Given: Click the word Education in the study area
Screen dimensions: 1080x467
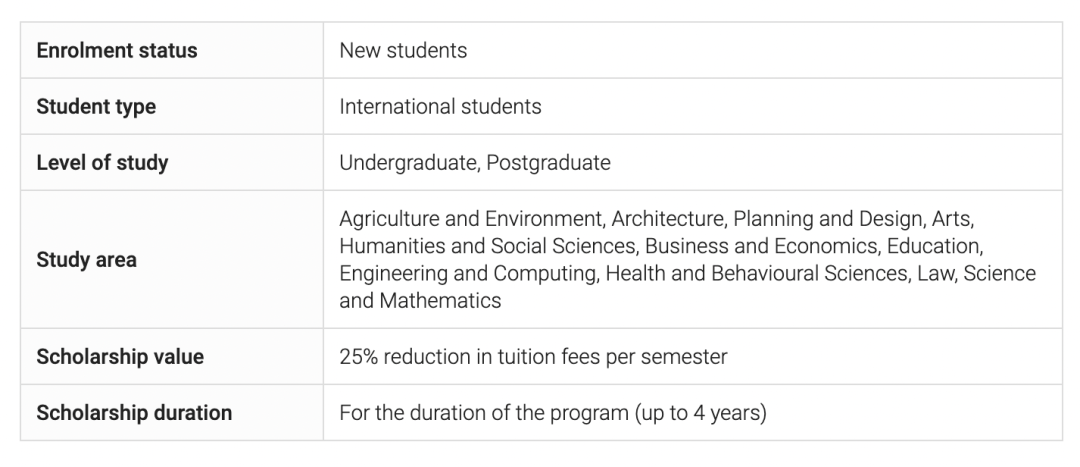Looking at the screenshot, I should 933,246.
